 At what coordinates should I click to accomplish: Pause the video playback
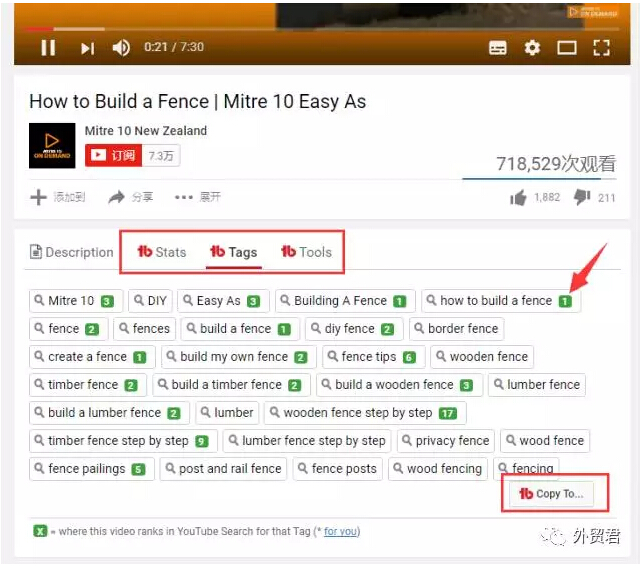coord(48,48)
